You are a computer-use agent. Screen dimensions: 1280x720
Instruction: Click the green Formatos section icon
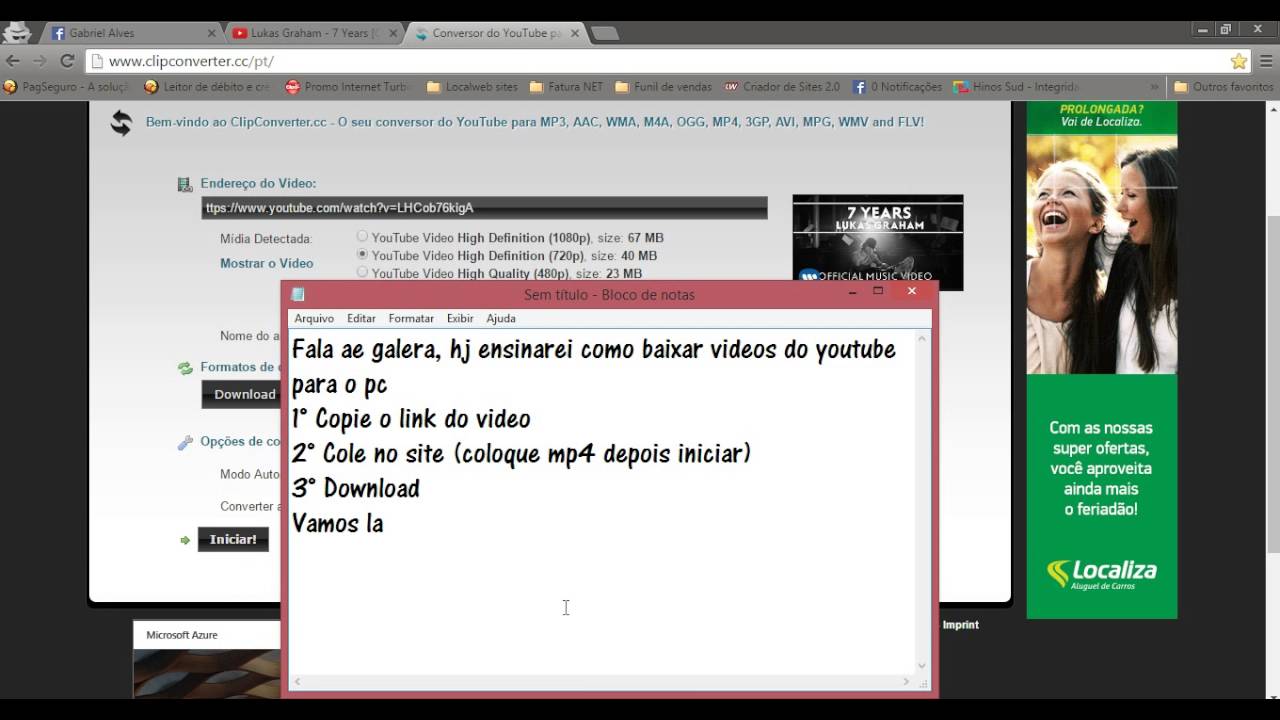pyautogui.click(x=185, y=368)
